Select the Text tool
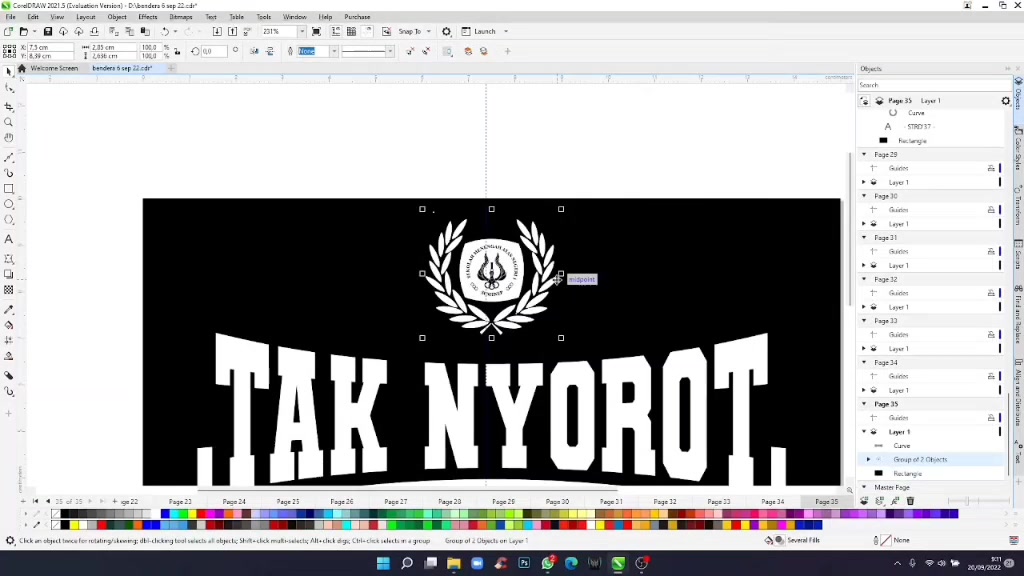1024x576 pixels. (x=8, y=239)
